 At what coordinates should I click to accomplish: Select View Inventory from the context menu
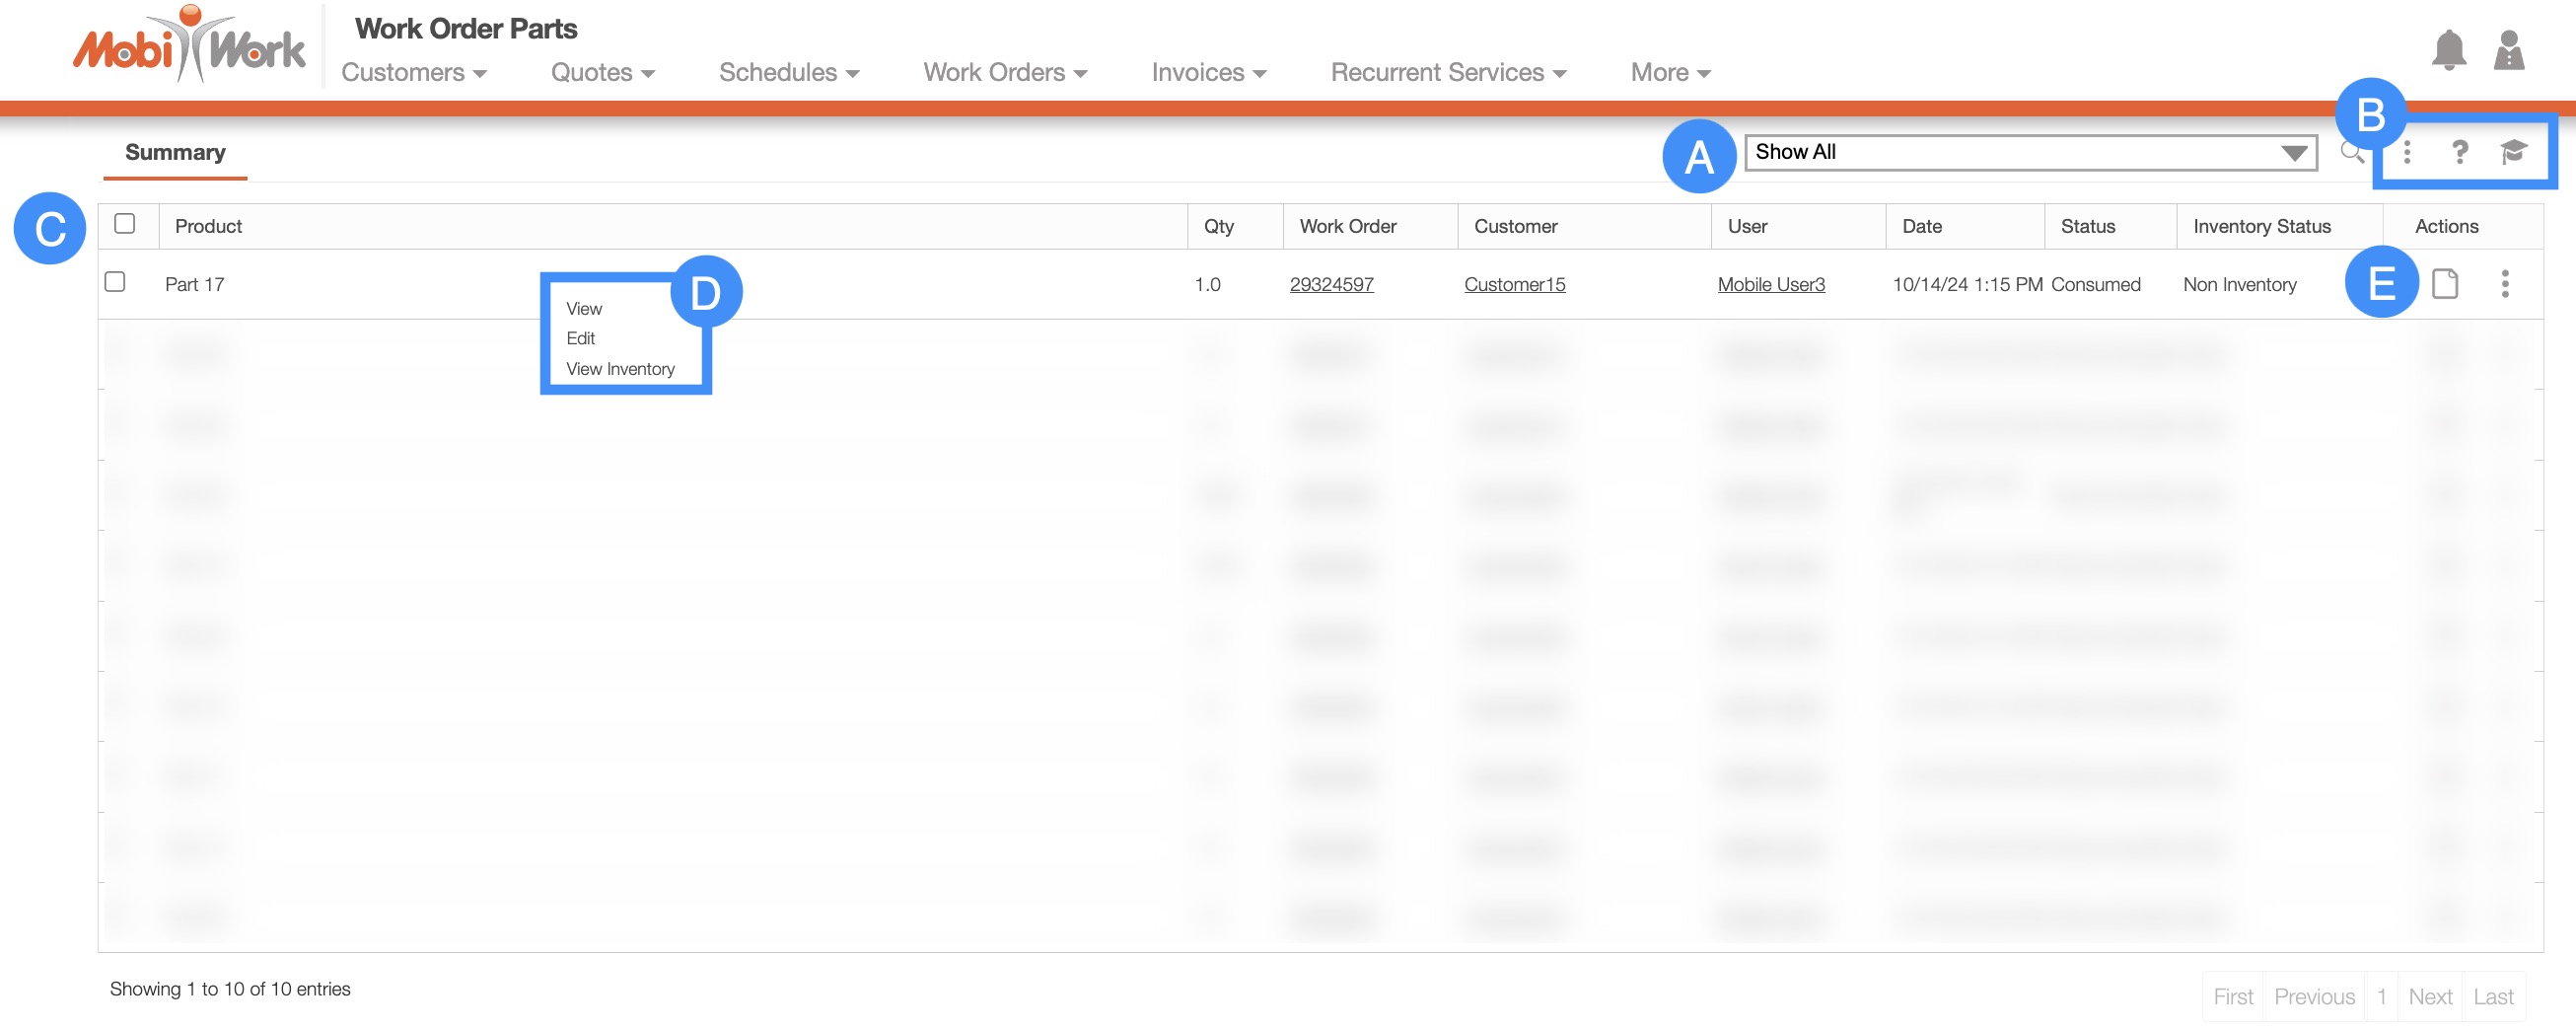[620, 369]
